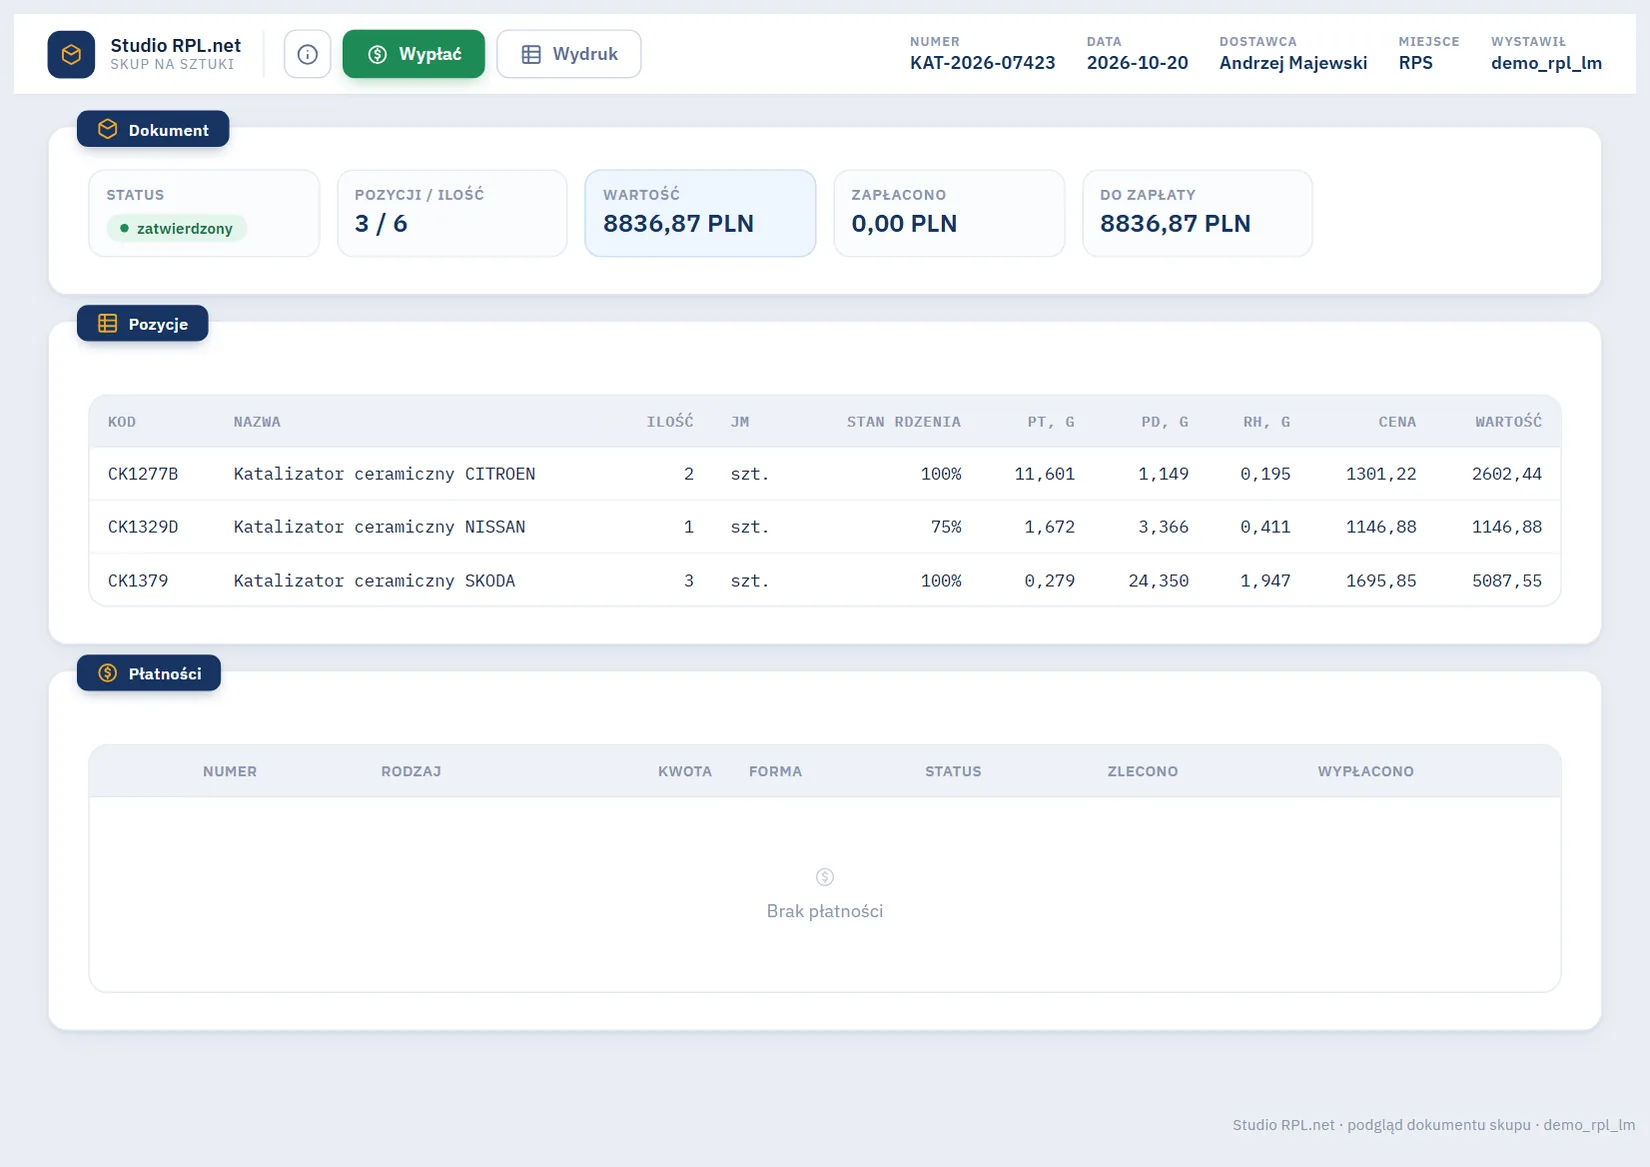Click the Pozycje section tab
This screenshot has height=1167, width=1650.
[x=143, y=323]
